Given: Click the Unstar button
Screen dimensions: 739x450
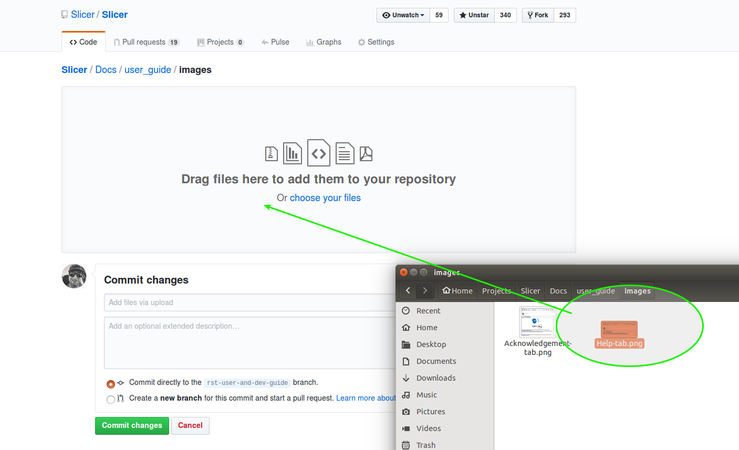Looking at the screenshot, I should tap(474, 15).
